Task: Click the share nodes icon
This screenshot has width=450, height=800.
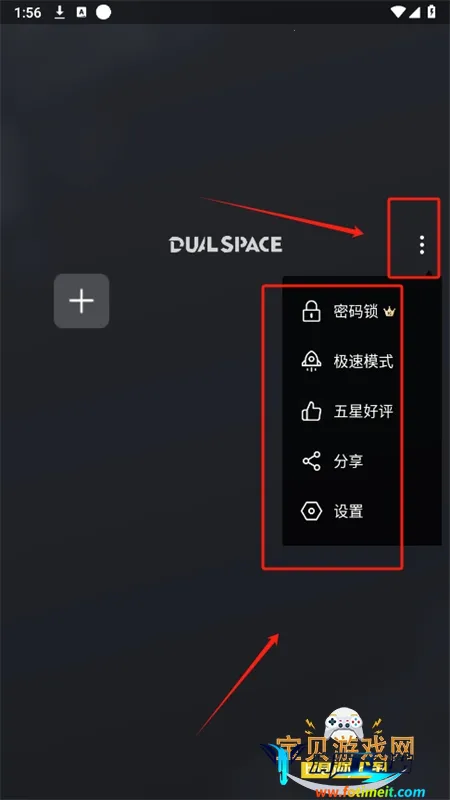Action: click(311, 461)
